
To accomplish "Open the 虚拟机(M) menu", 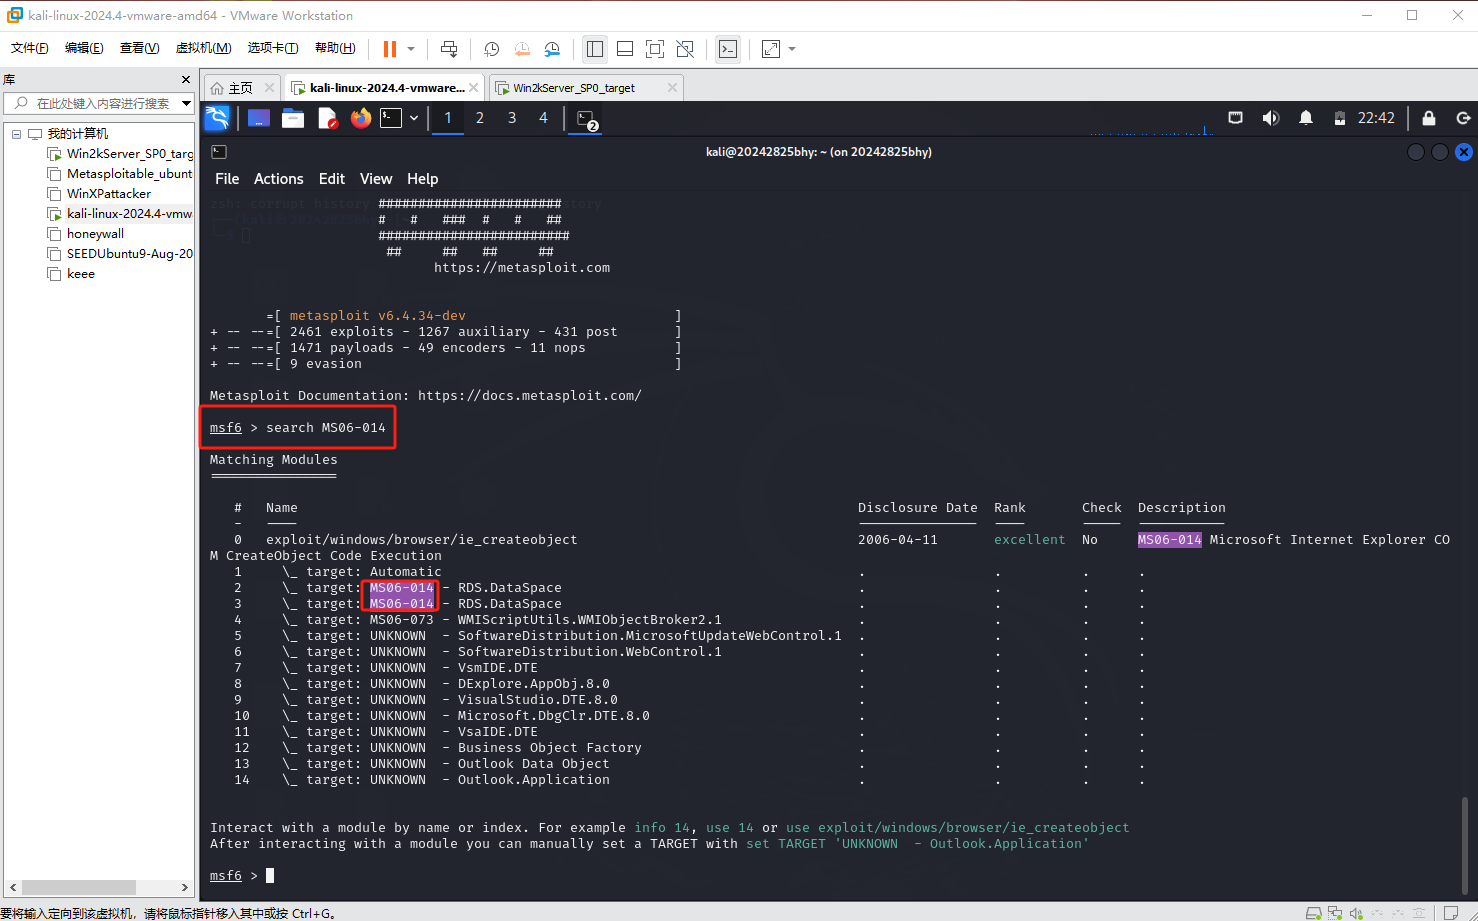I will click(x=203, y=48).
